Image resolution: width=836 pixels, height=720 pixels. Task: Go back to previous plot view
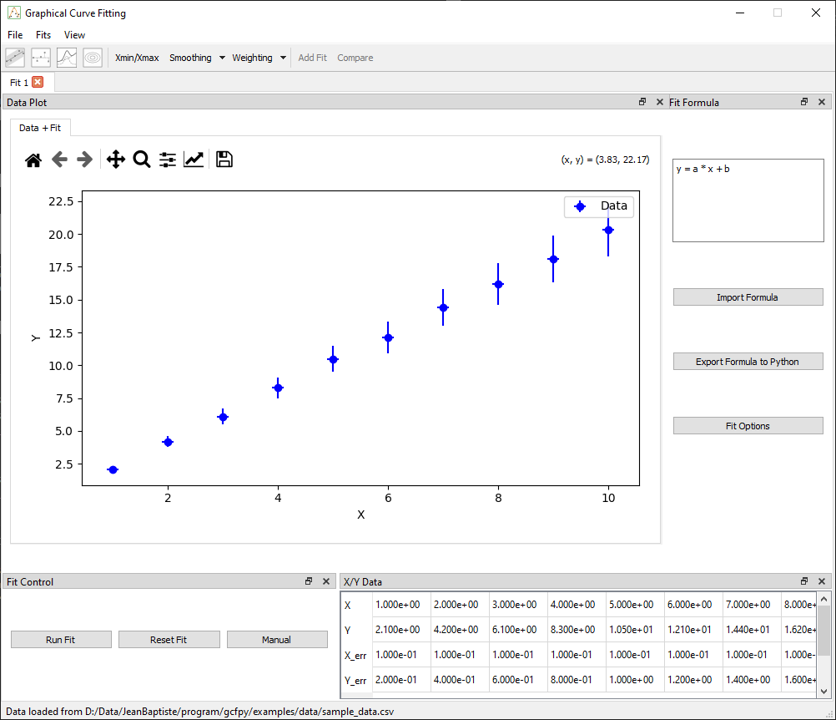pyautogui.click(x=59, y=159)
